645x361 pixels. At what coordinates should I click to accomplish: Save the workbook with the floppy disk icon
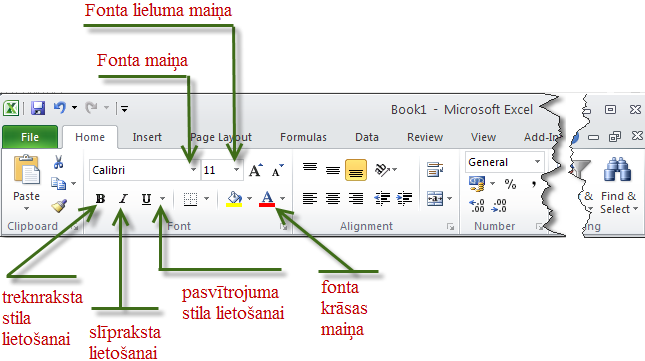tap(38, 109)
